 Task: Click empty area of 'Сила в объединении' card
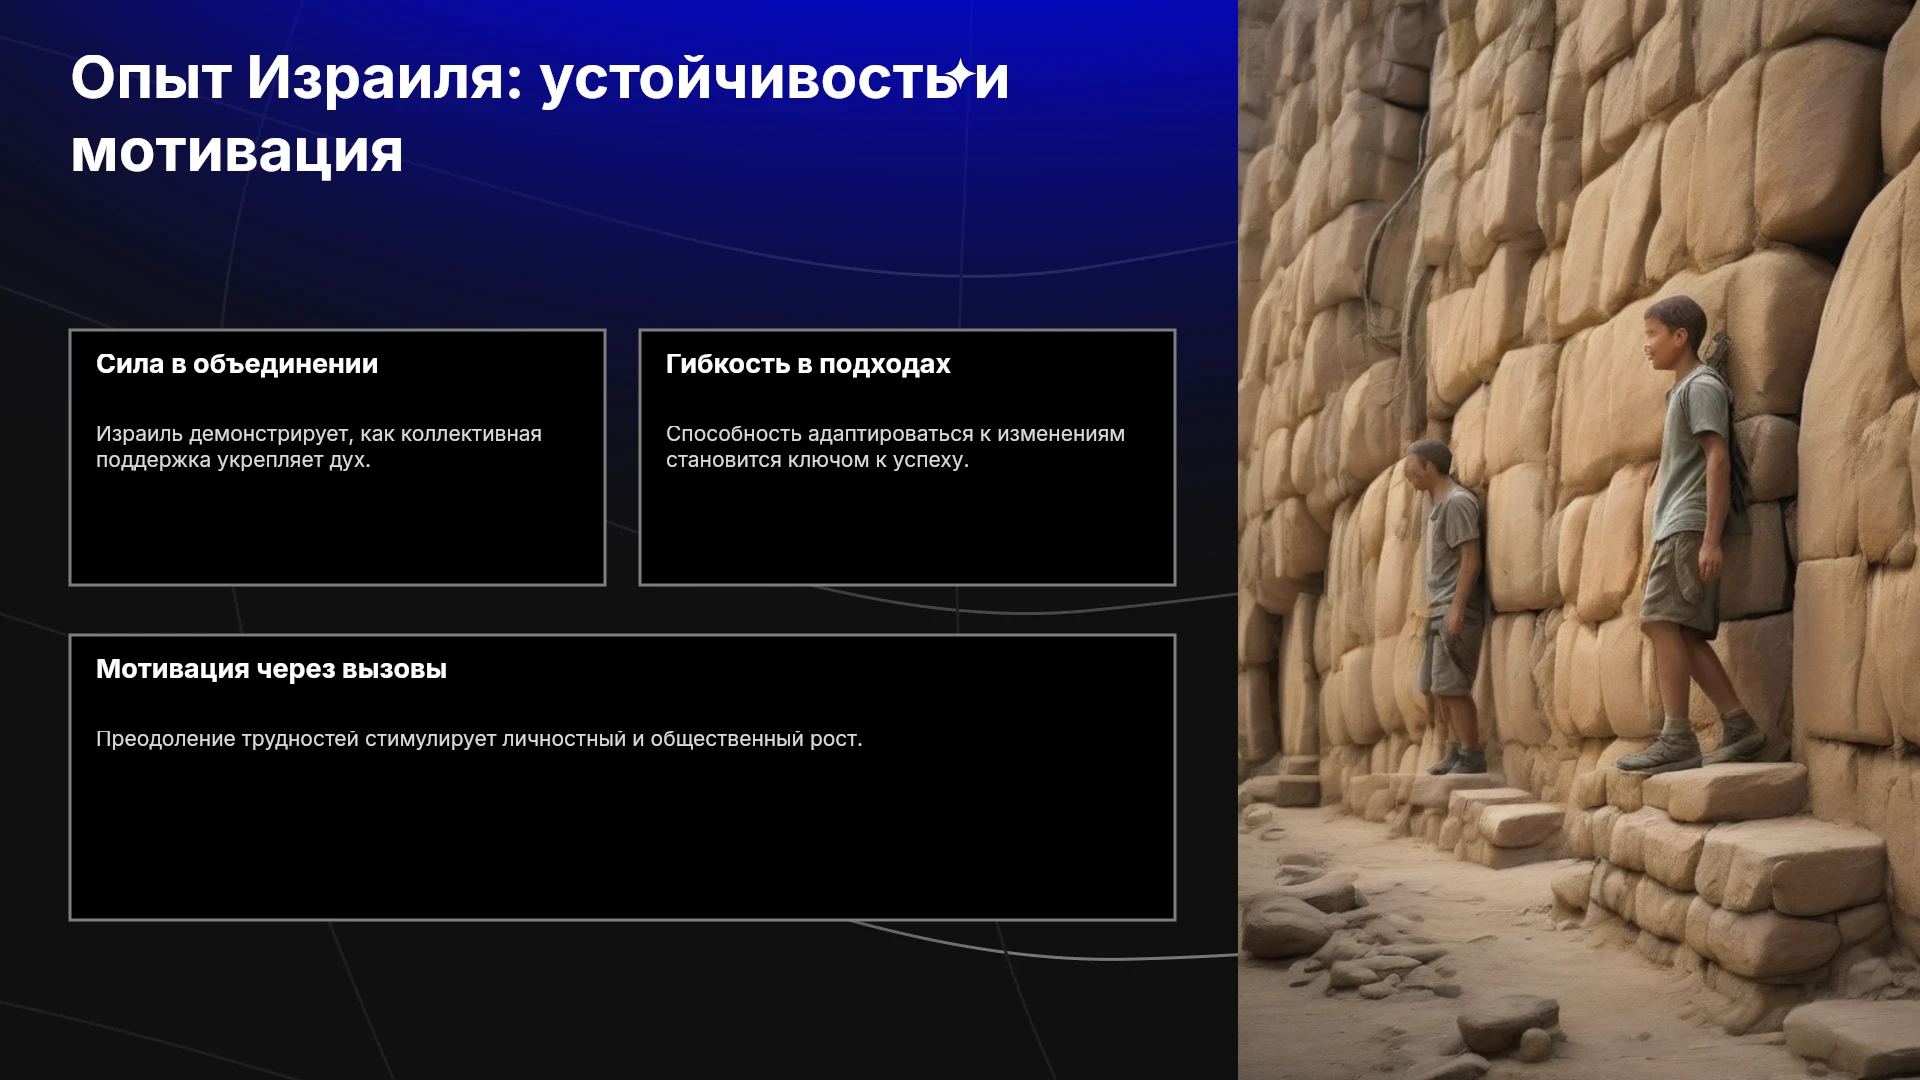(x=337, y=525)
